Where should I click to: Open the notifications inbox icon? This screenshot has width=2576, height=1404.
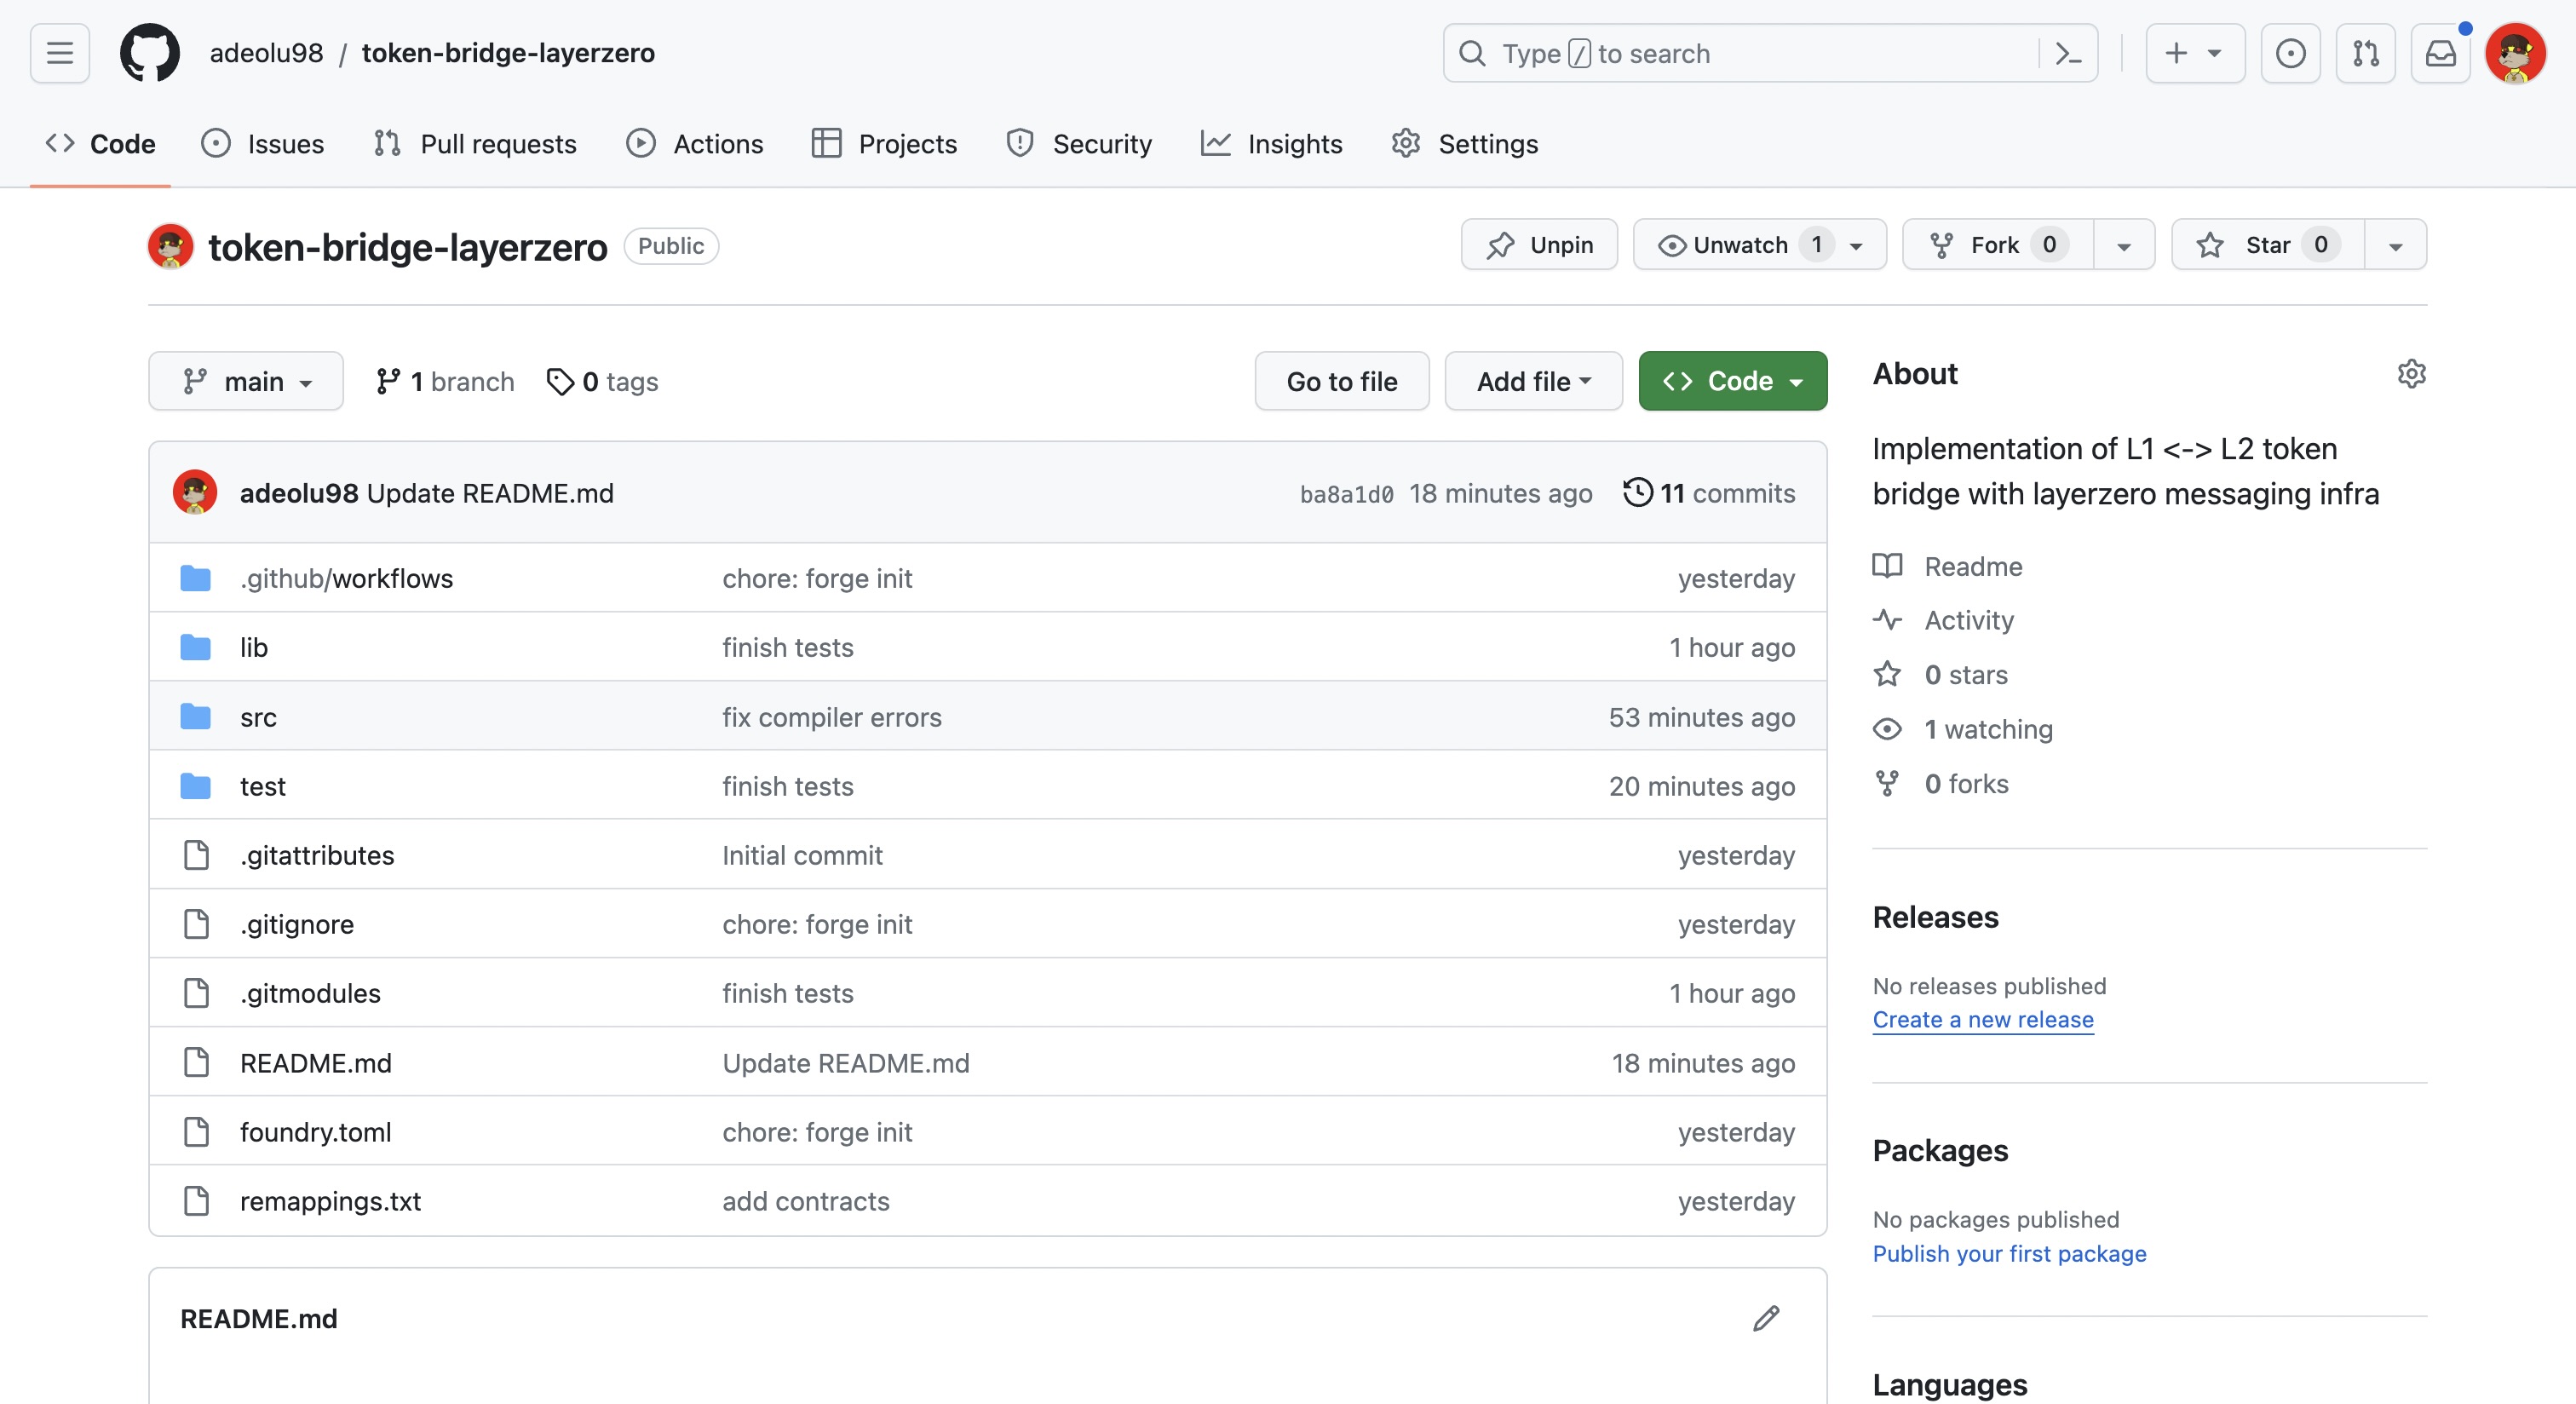coord(2440,53)
